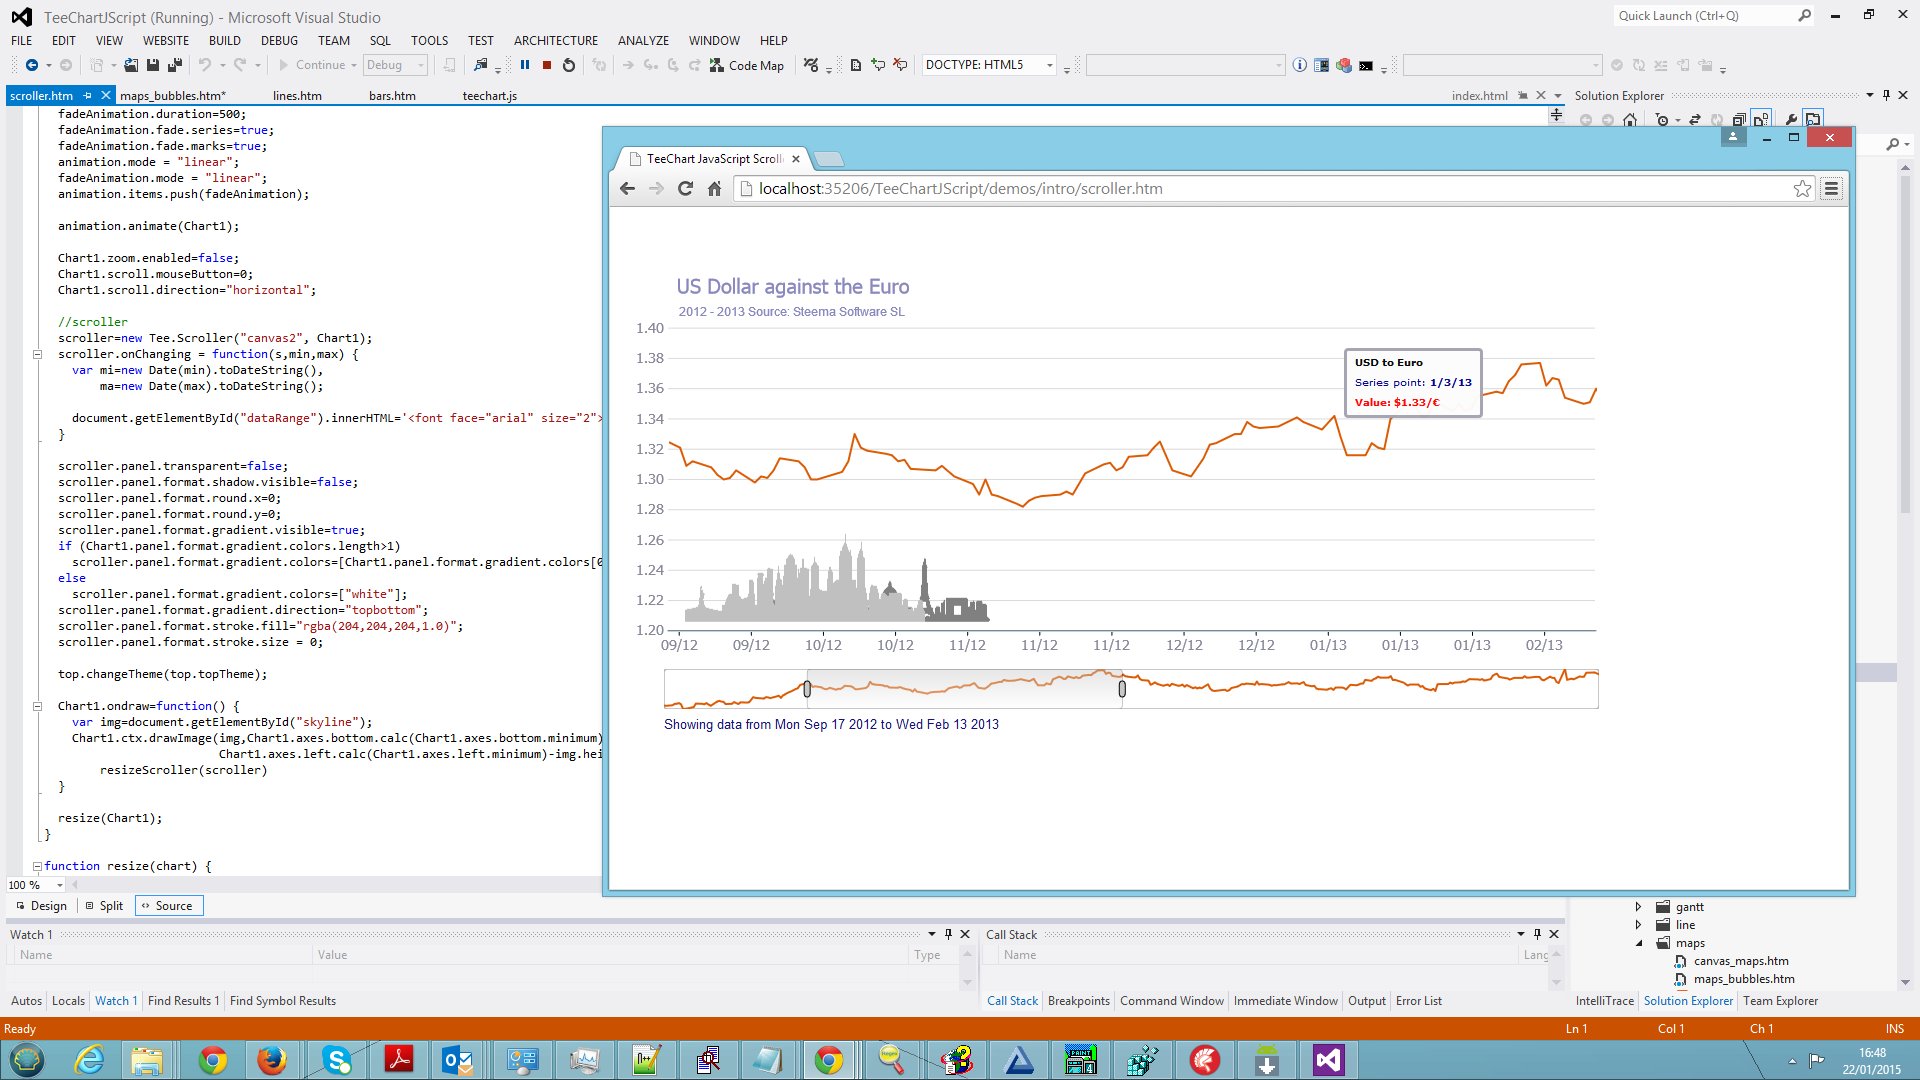This screenshot has height=1080, width=1920.
Task: Pause debugging with Break All button
Action: 525,65
